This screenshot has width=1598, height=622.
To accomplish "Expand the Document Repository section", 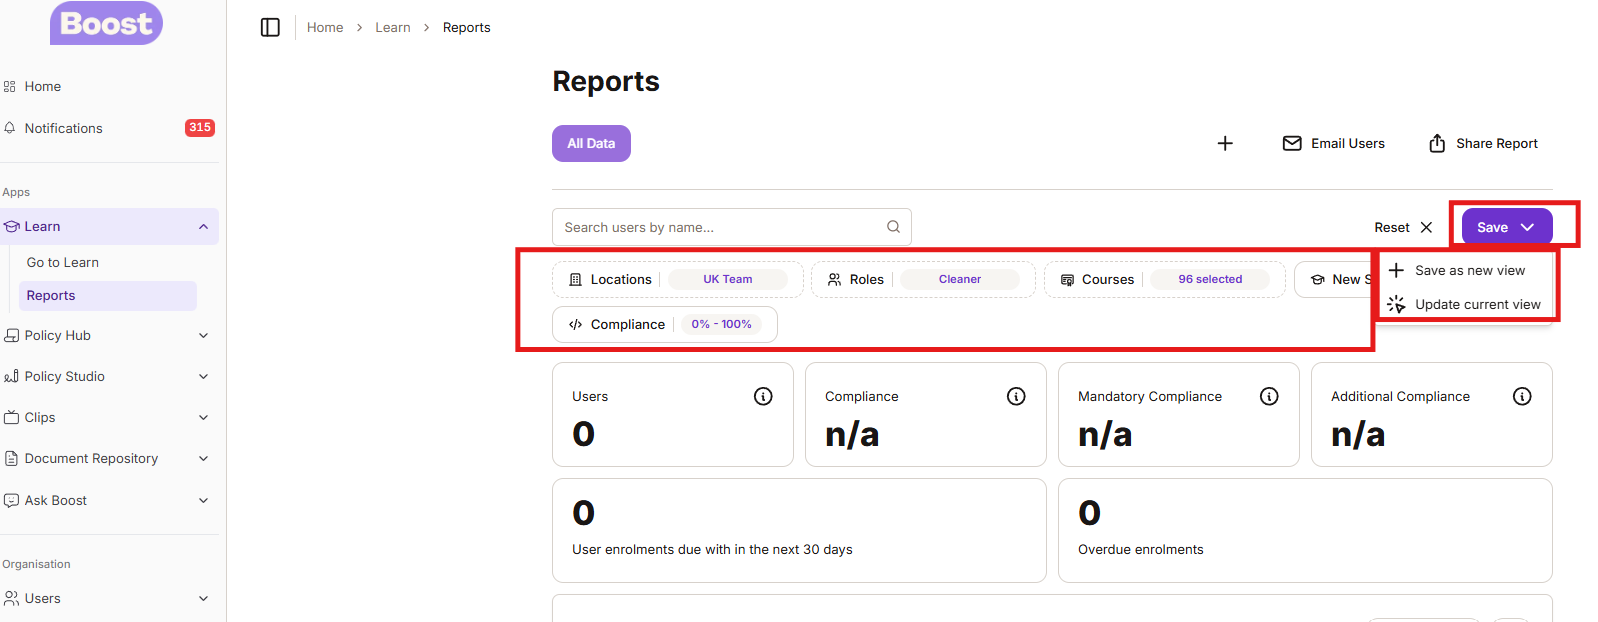I will pos(203,459).
